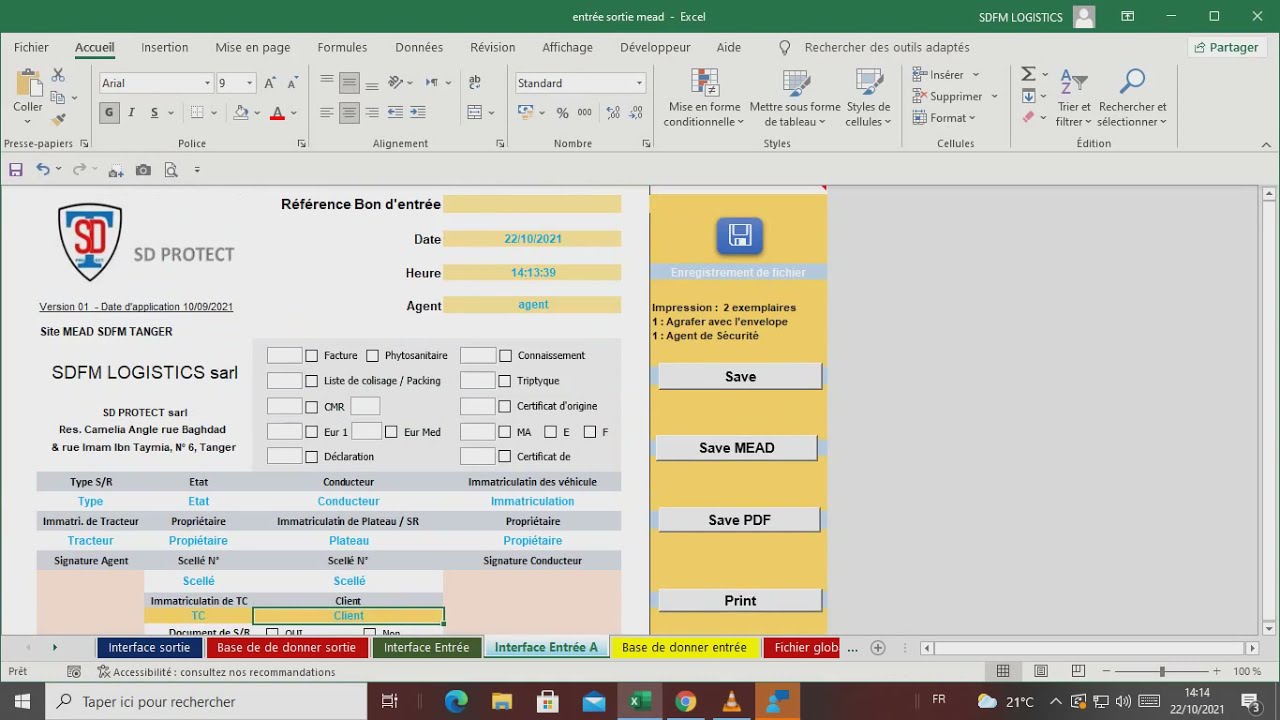
Task: Open print preview icon in quick access toolbar
Action: click(x=170, y=170)
